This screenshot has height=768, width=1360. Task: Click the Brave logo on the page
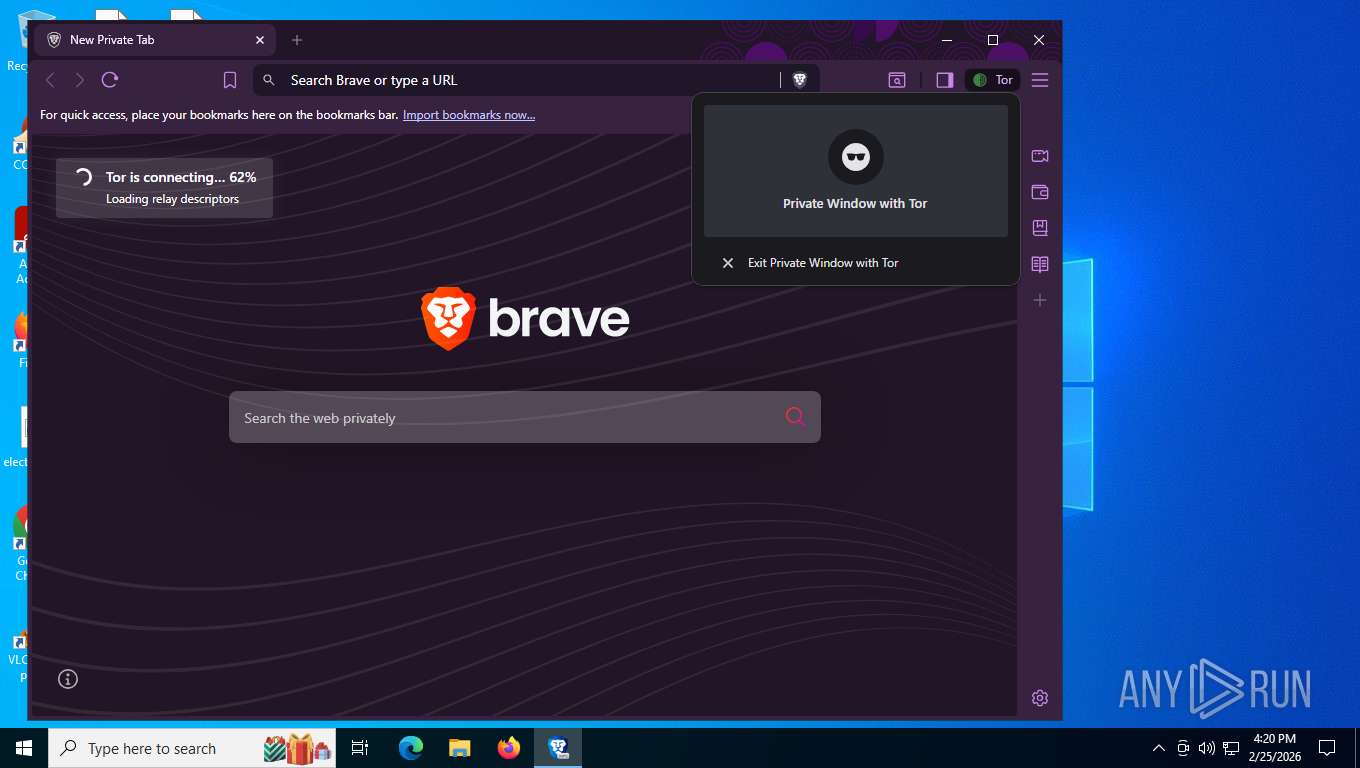(x=525, y=319)
